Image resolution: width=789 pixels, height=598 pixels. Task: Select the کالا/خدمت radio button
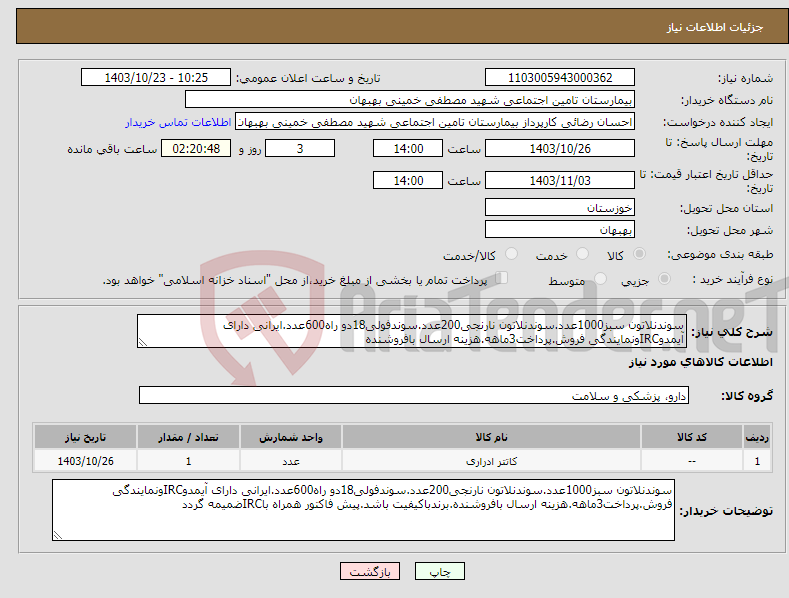(x=511, y=254)
